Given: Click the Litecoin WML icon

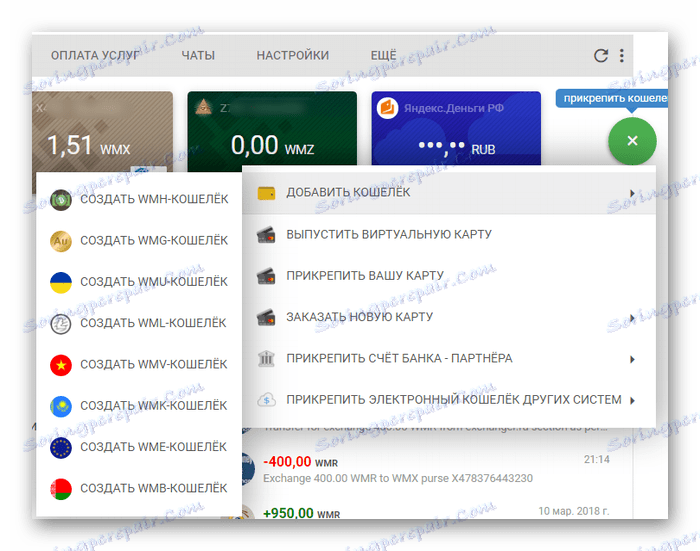Looking at the screenshot, I should tap(61, 324).
